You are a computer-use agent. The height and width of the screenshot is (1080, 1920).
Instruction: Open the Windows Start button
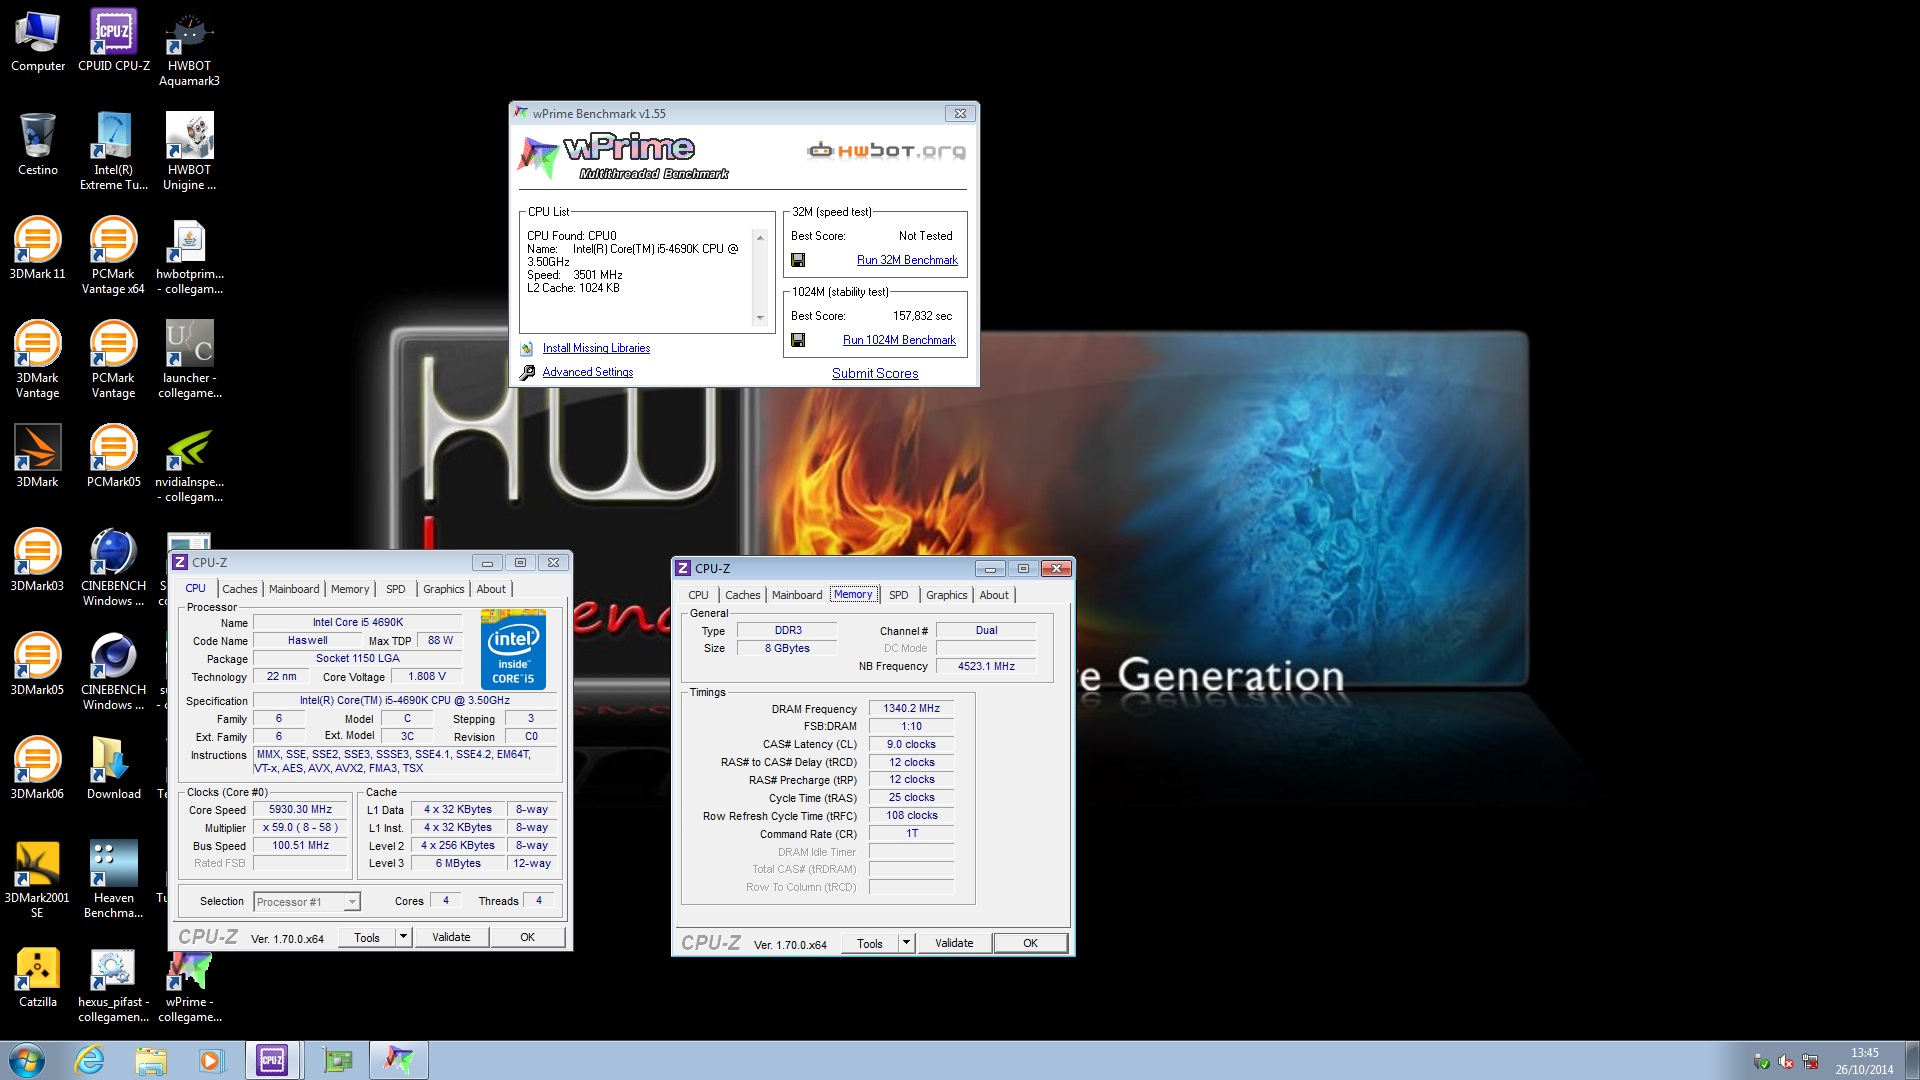point(27,1060)
